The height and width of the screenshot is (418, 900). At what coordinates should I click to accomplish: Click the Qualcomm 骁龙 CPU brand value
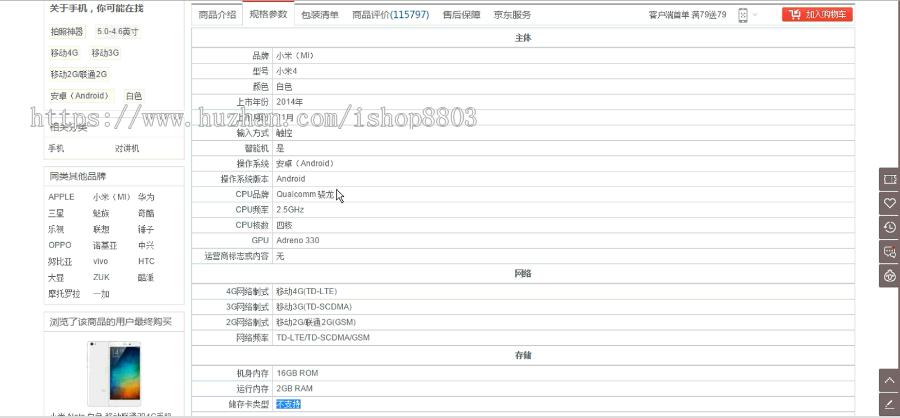pyautogui.click(x=305, y=194)
